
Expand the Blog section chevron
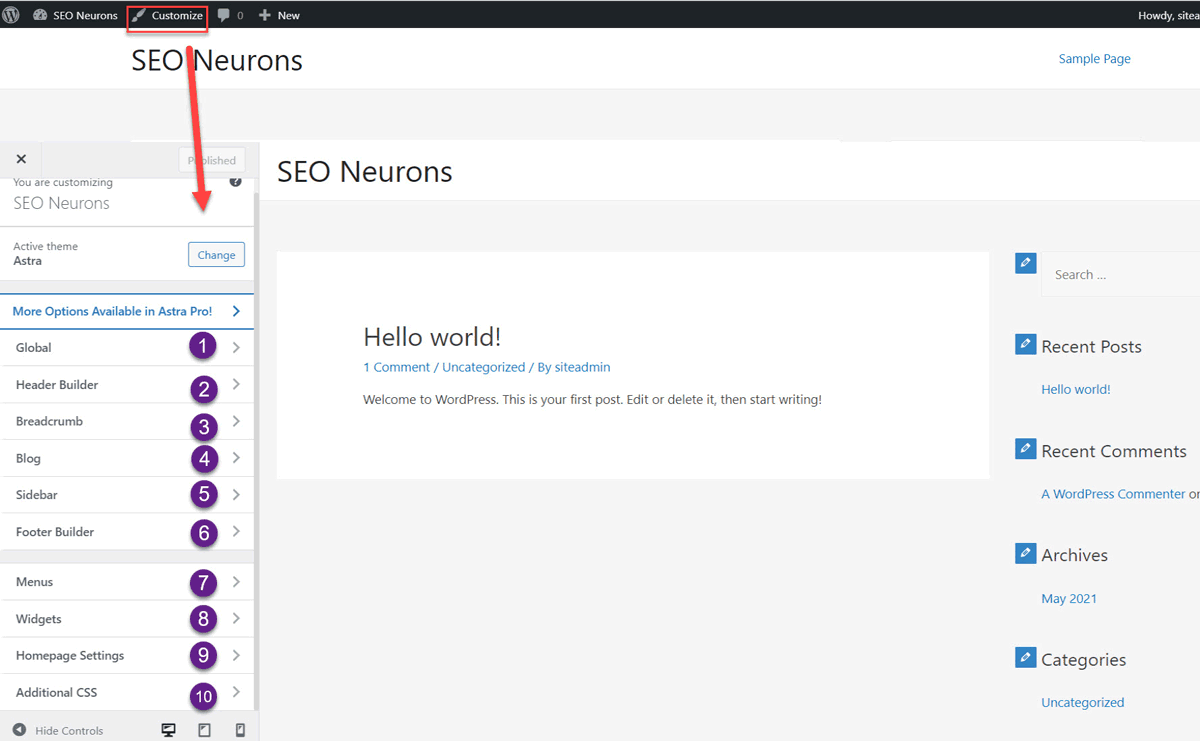(236, 458)
